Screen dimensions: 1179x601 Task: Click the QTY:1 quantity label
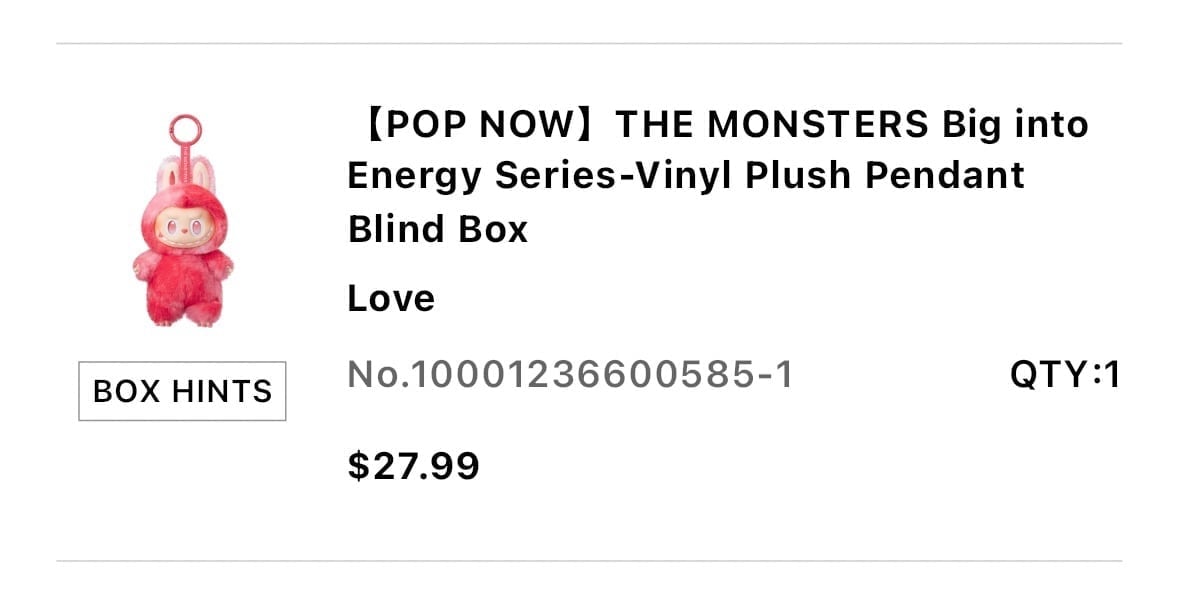1065,374
